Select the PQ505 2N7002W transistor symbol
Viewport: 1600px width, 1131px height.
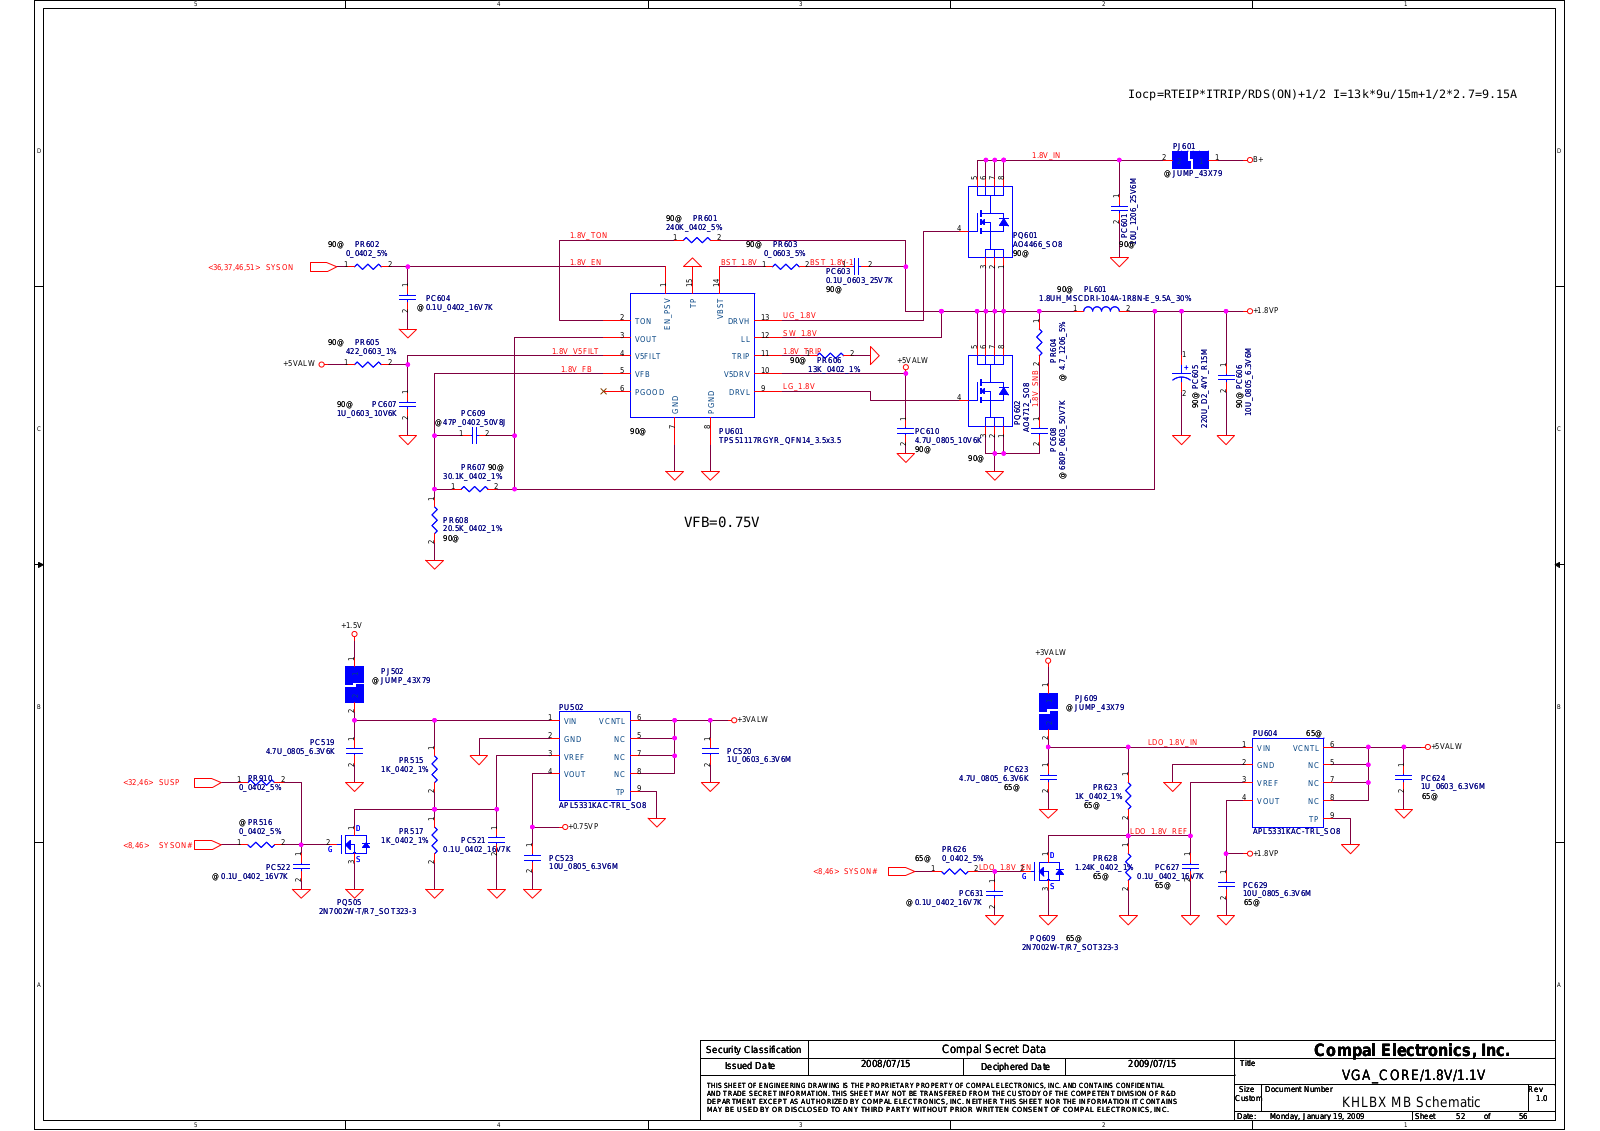click(x=355, y=845)
